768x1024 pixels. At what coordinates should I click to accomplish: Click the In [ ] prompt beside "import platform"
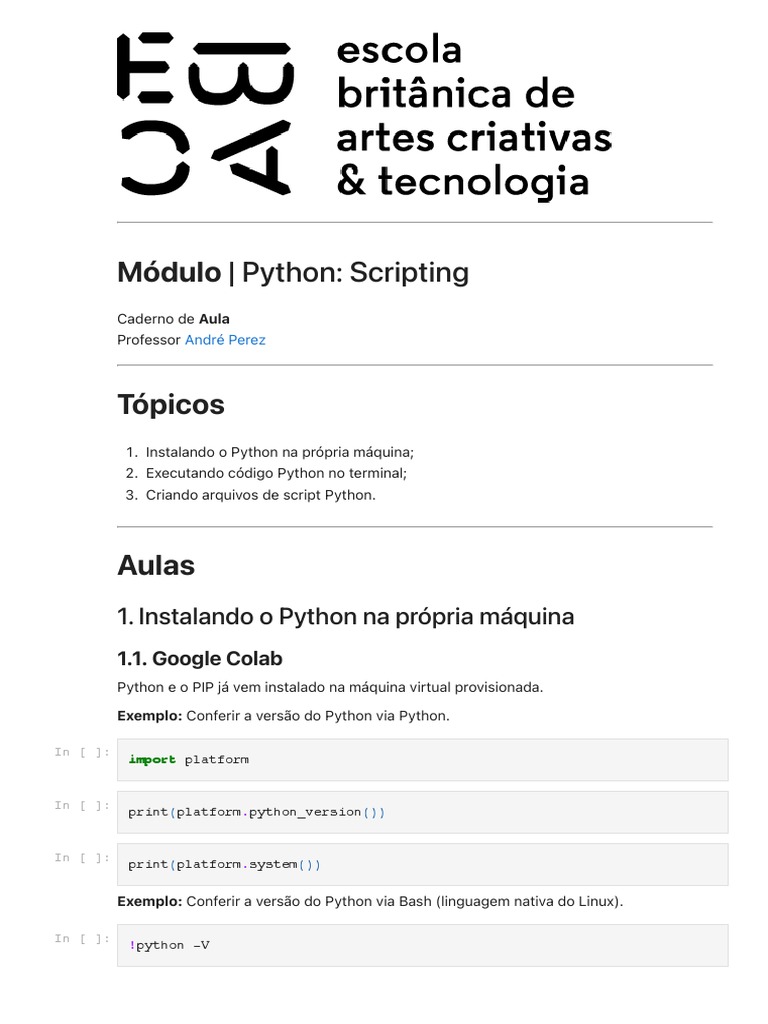[x=82, y=753]
